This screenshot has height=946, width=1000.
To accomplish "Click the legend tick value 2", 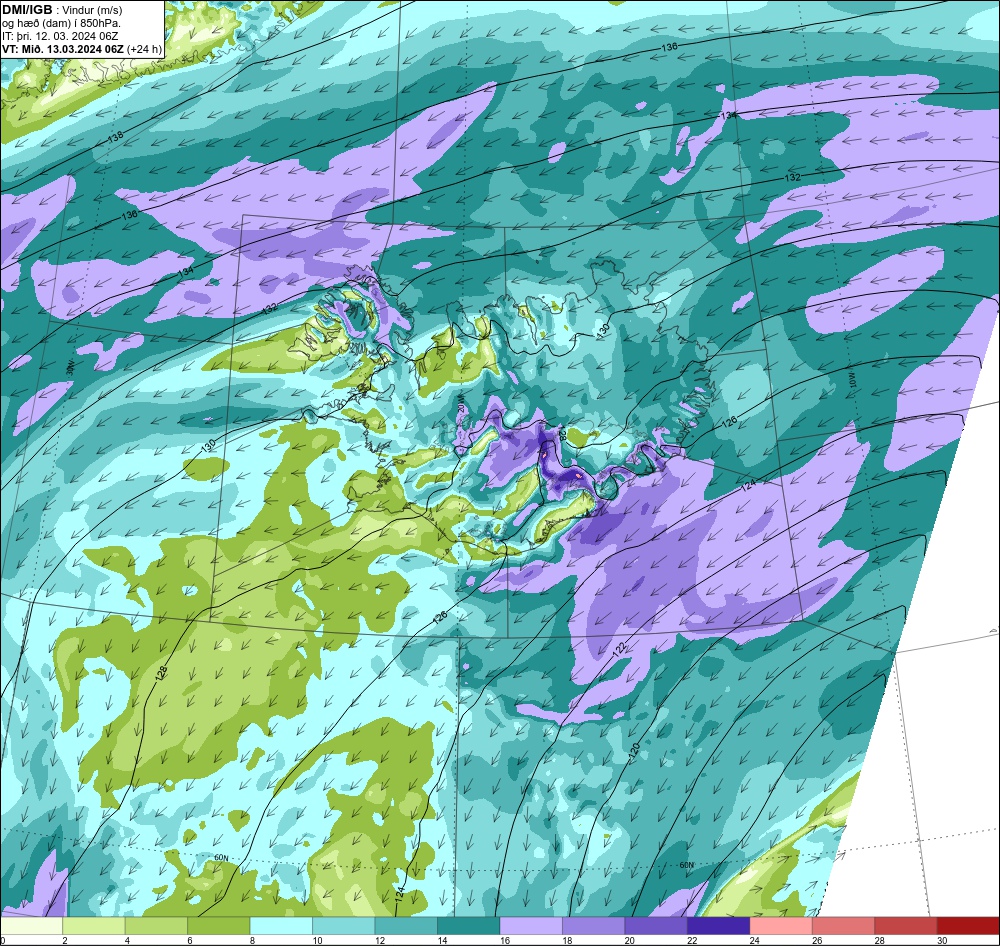I will (65, 940).
